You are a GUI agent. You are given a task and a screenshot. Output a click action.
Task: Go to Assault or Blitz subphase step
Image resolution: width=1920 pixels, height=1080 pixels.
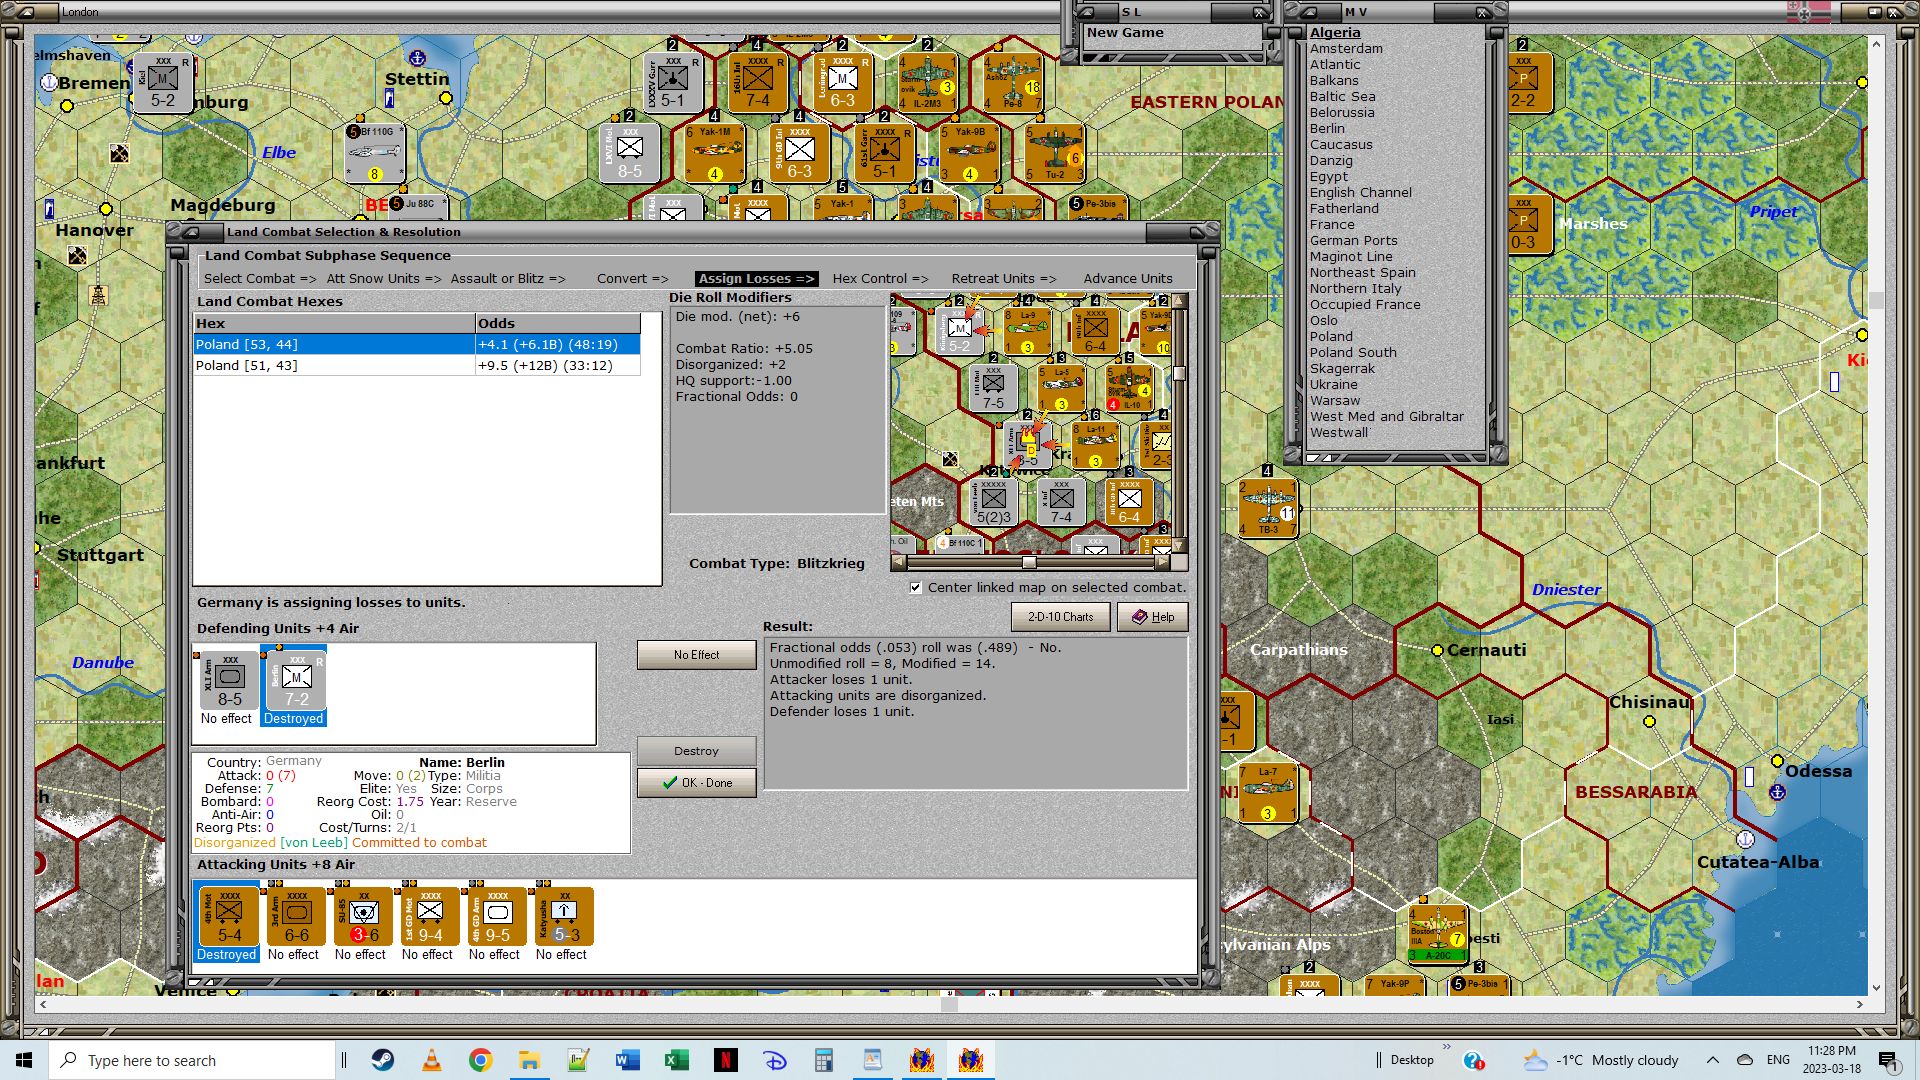click(508, 279)
